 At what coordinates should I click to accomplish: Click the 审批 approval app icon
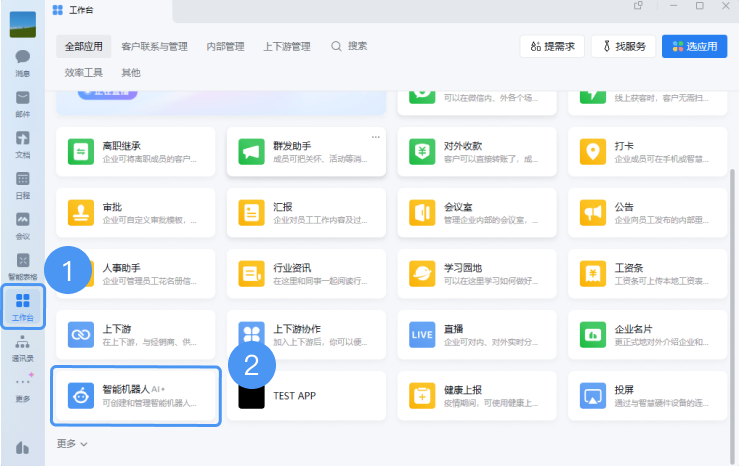80,213
